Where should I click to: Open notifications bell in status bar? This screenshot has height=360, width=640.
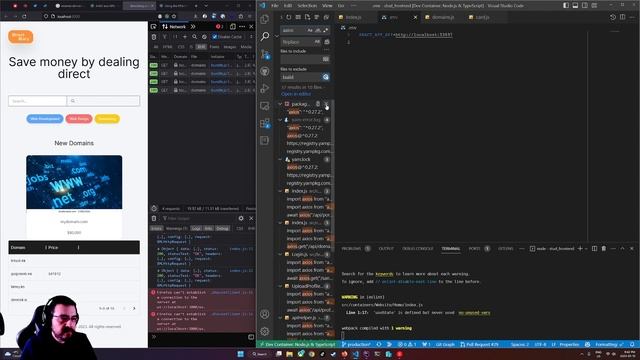[632, 344]
